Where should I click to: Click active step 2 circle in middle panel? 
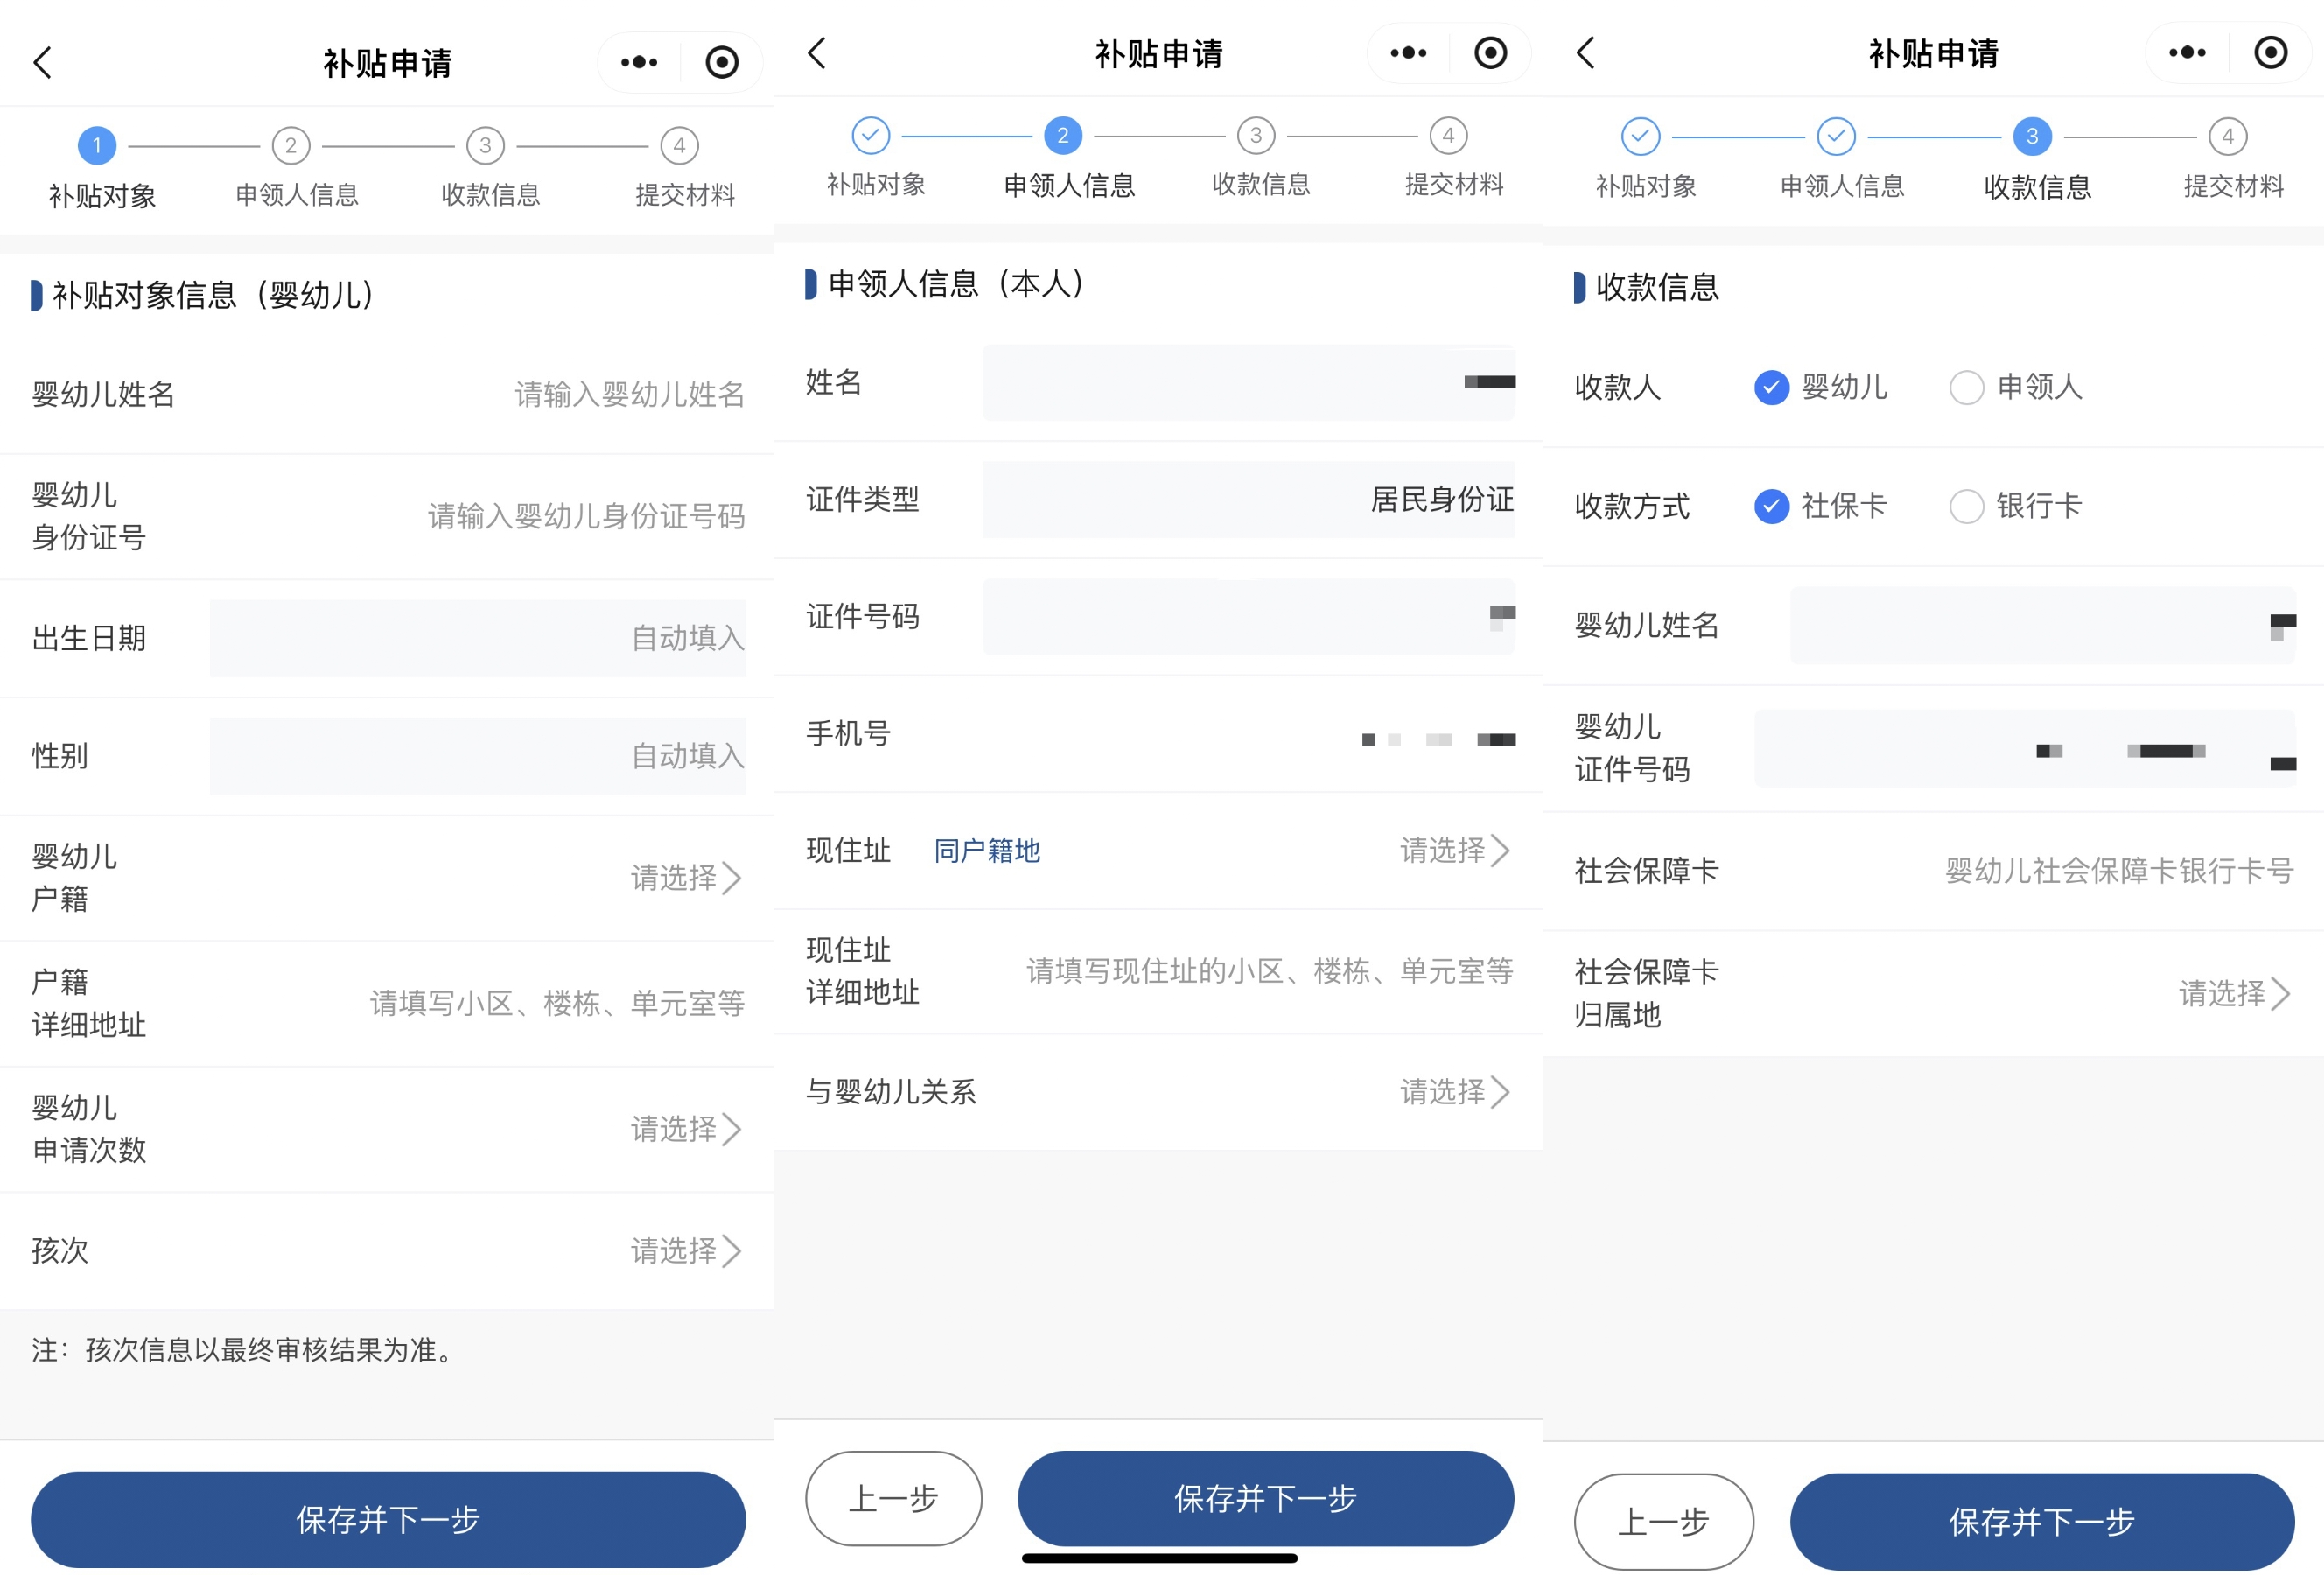tap(1063, 136)
